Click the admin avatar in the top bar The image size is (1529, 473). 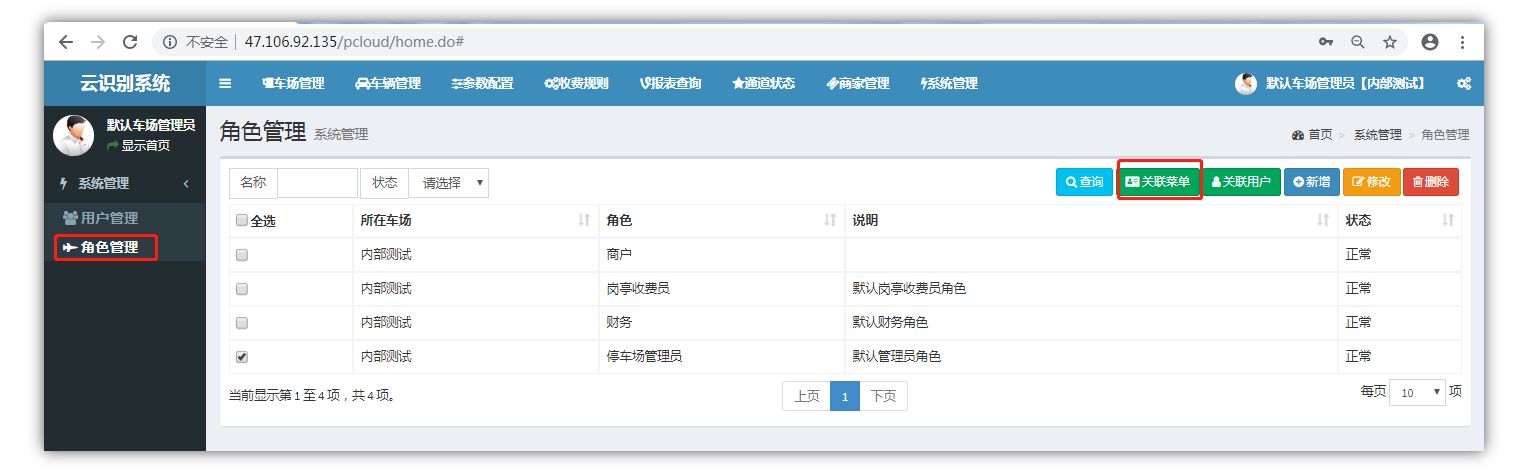pyautogui.click(x=1246, y=84)
